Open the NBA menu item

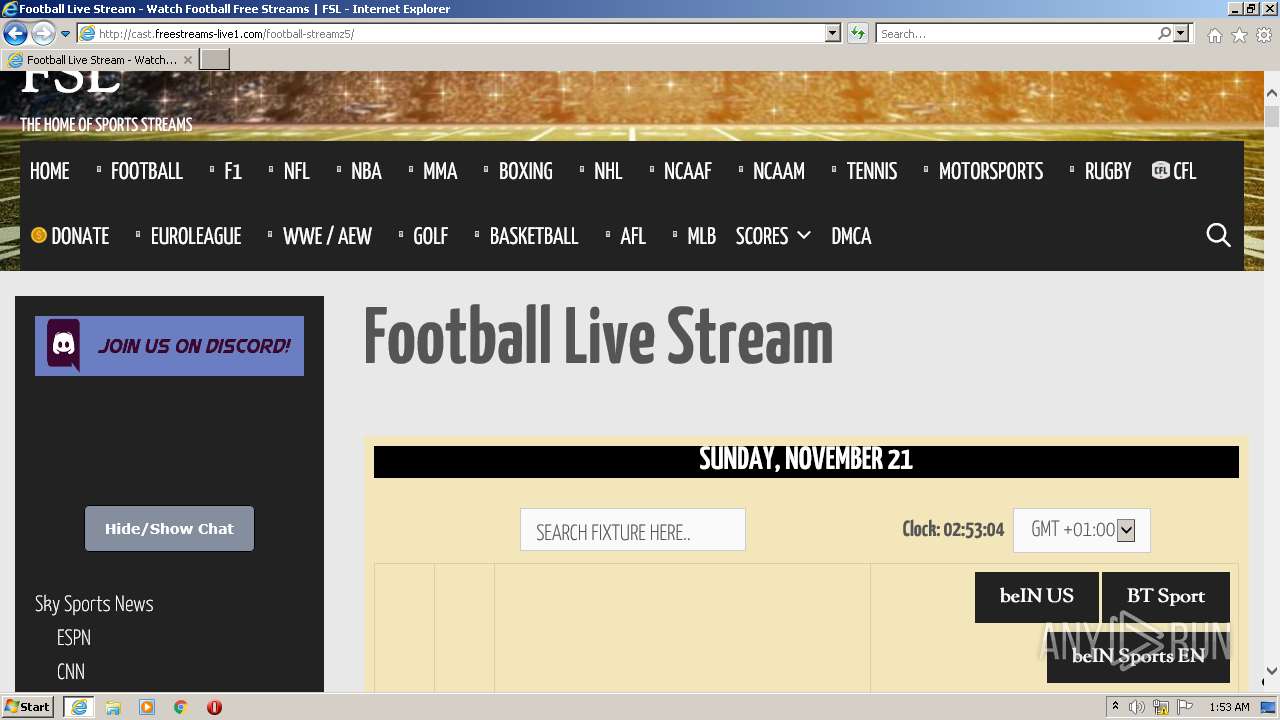pyautogui.click(x=367, y=171)
